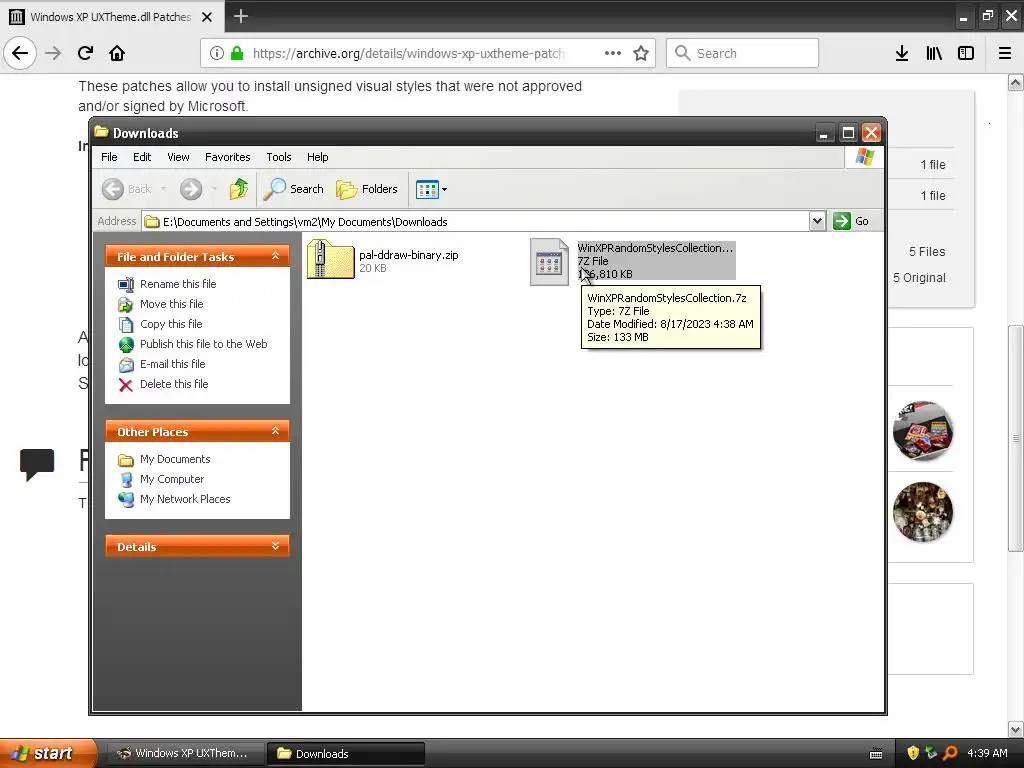Open the View menu
The image size is (1024, 768).
point(178,157)
